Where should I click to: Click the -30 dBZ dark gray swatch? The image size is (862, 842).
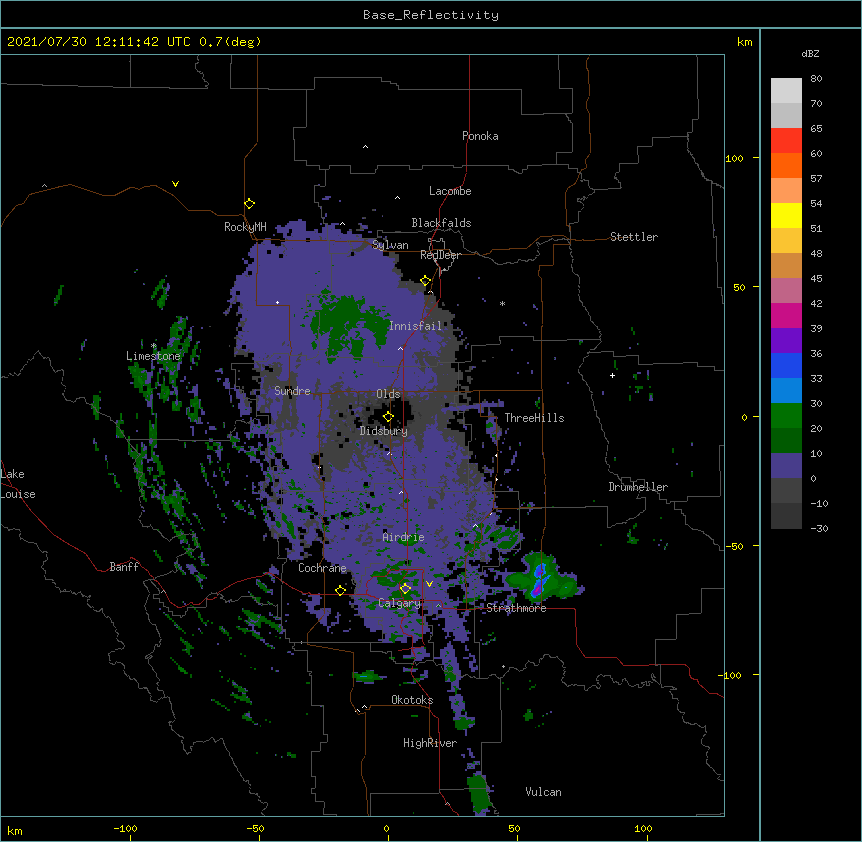(x=786, y=516)
